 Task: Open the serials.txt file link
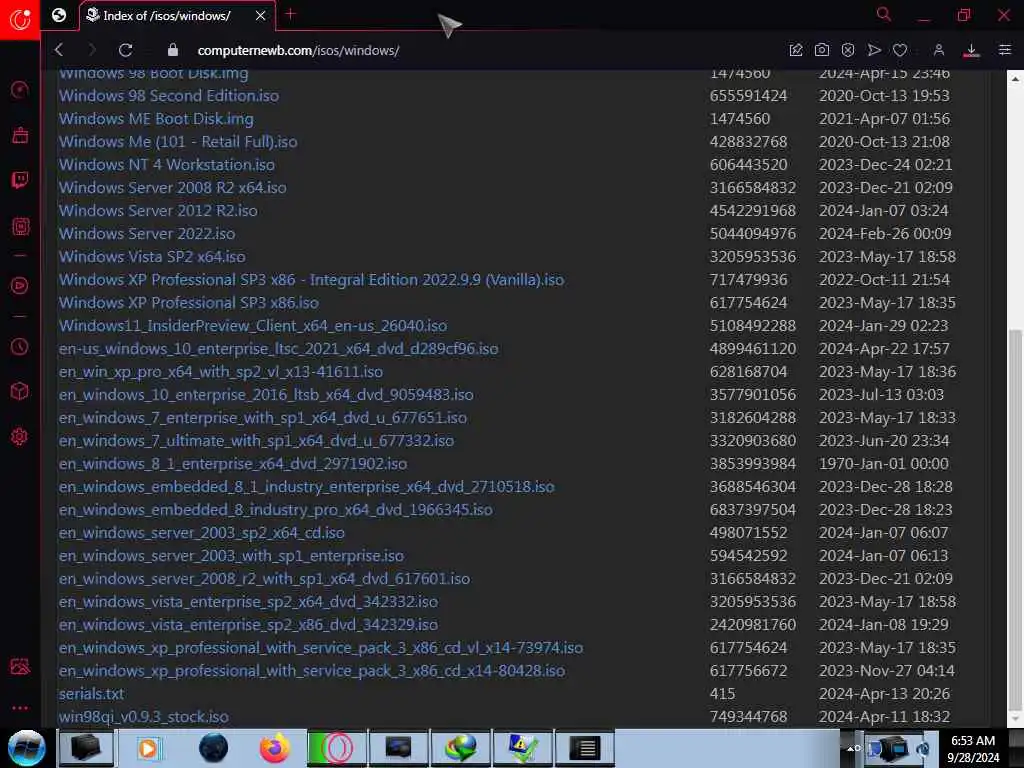[91, 694]
